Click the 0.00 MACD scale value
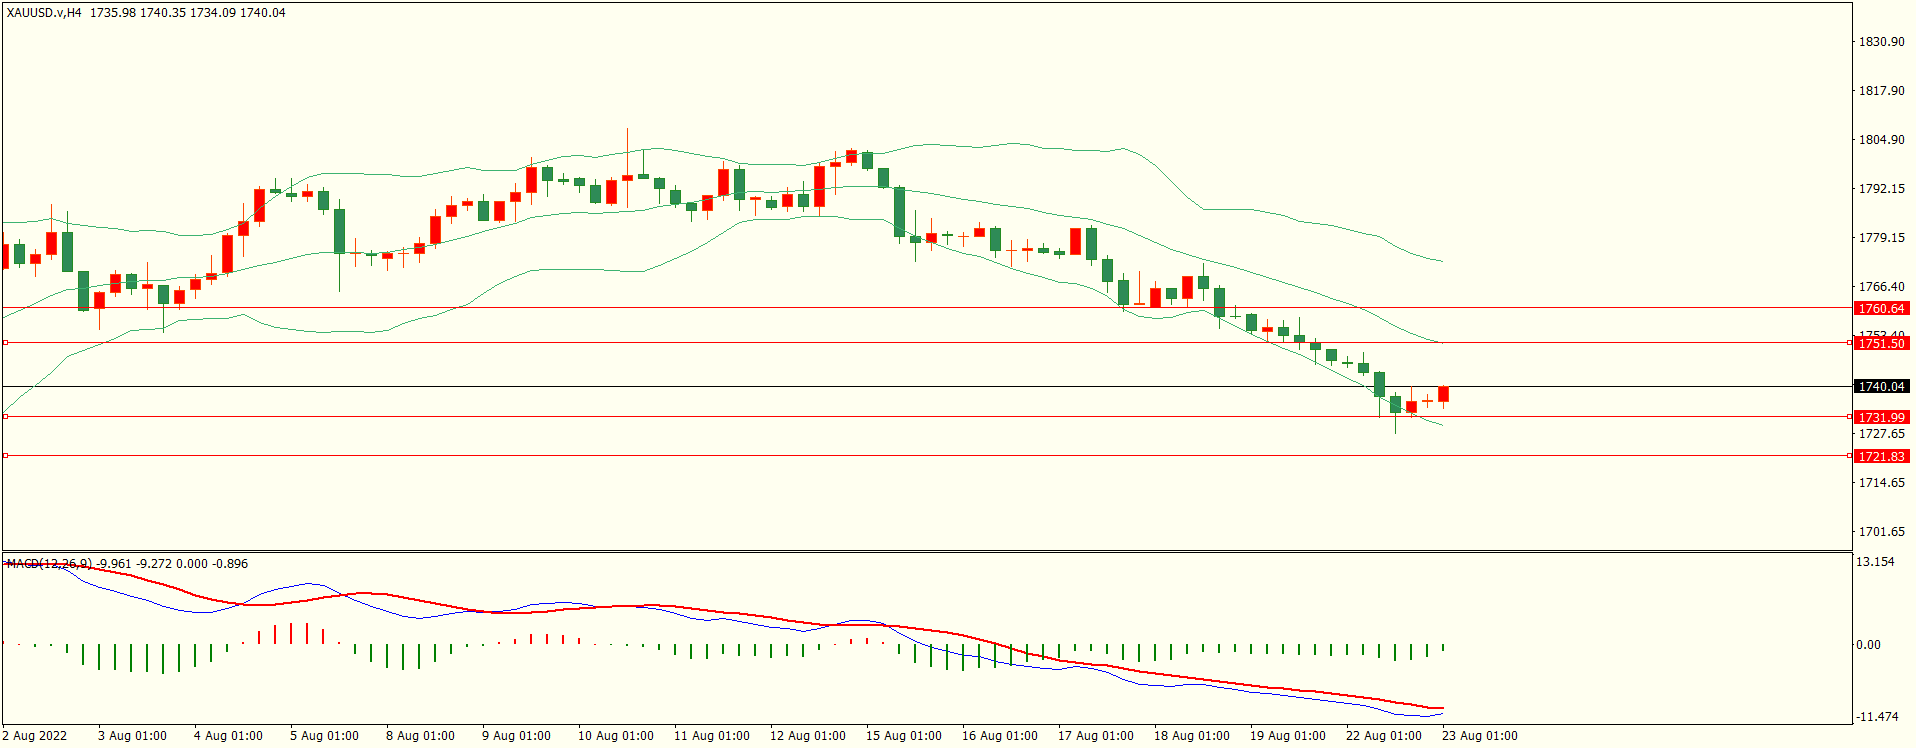1916x748 pixels. pyautogui.click(x=1868, y=645)
